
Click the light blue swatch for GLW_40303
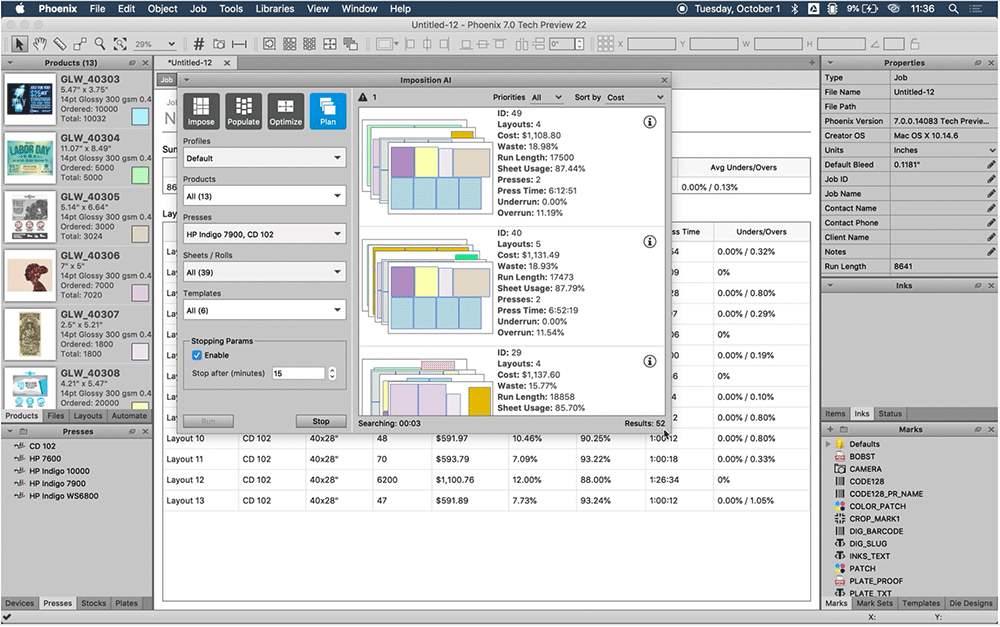(141, 117)
